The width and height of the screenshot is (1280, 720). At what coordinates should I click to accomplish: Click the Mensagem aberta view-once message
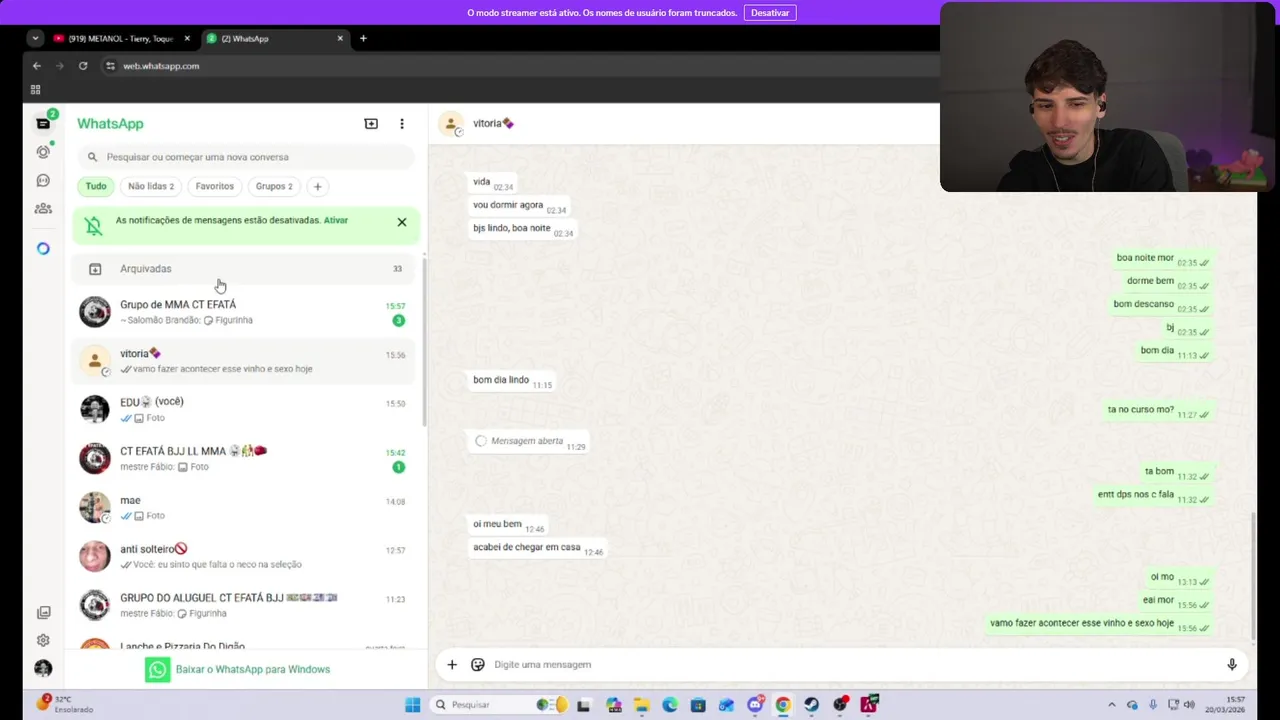(528, 441)
